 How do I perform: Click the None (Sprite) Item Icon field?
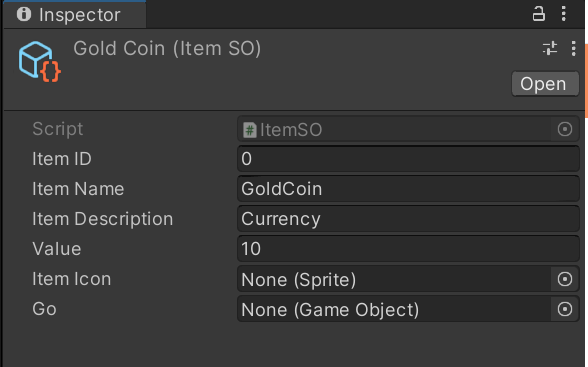pyautogui.click(x=394, y=279)
